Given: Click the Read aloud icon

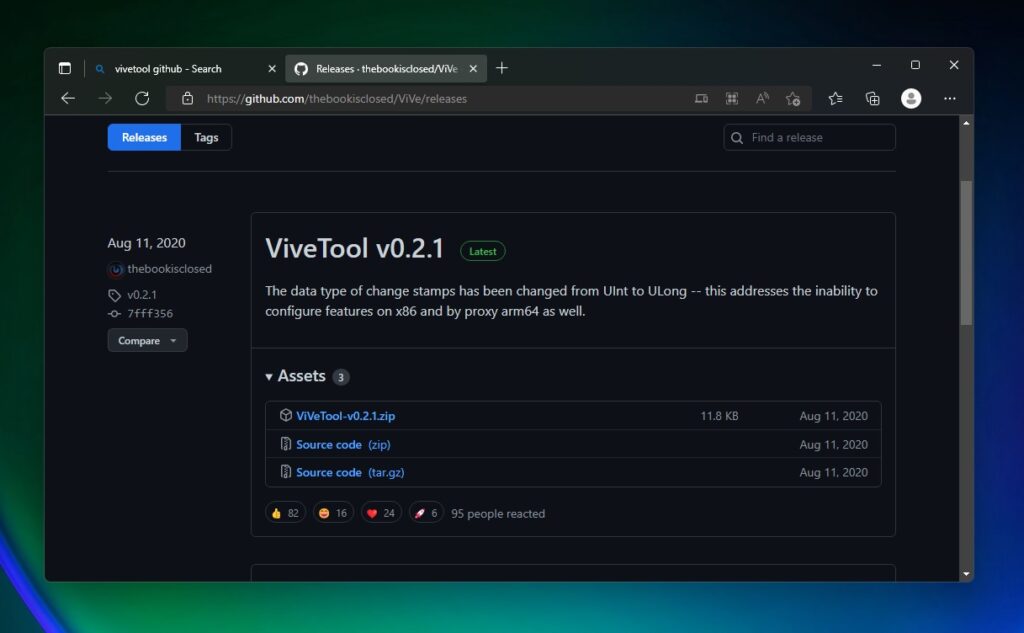Looking at the screenshot, I should [x=762, y=98].
